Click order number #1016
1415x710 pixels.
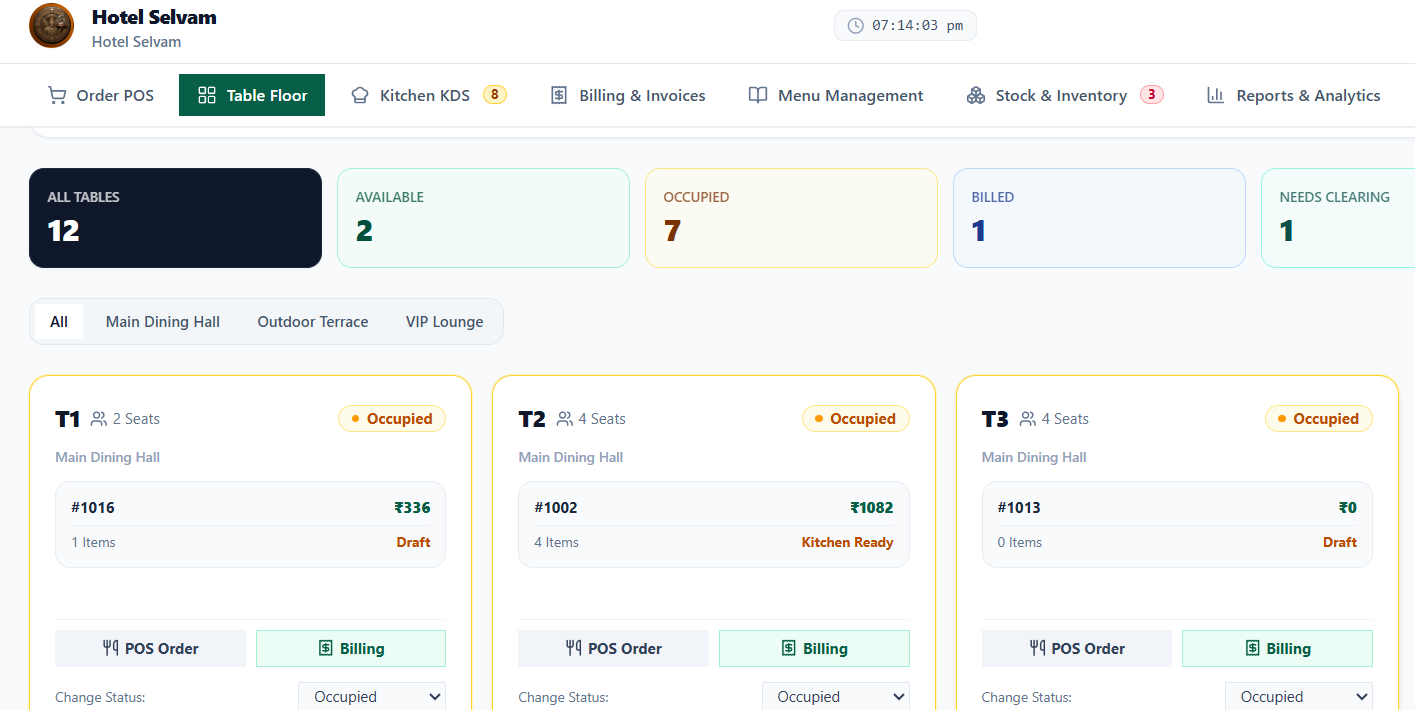coord(93,508)
